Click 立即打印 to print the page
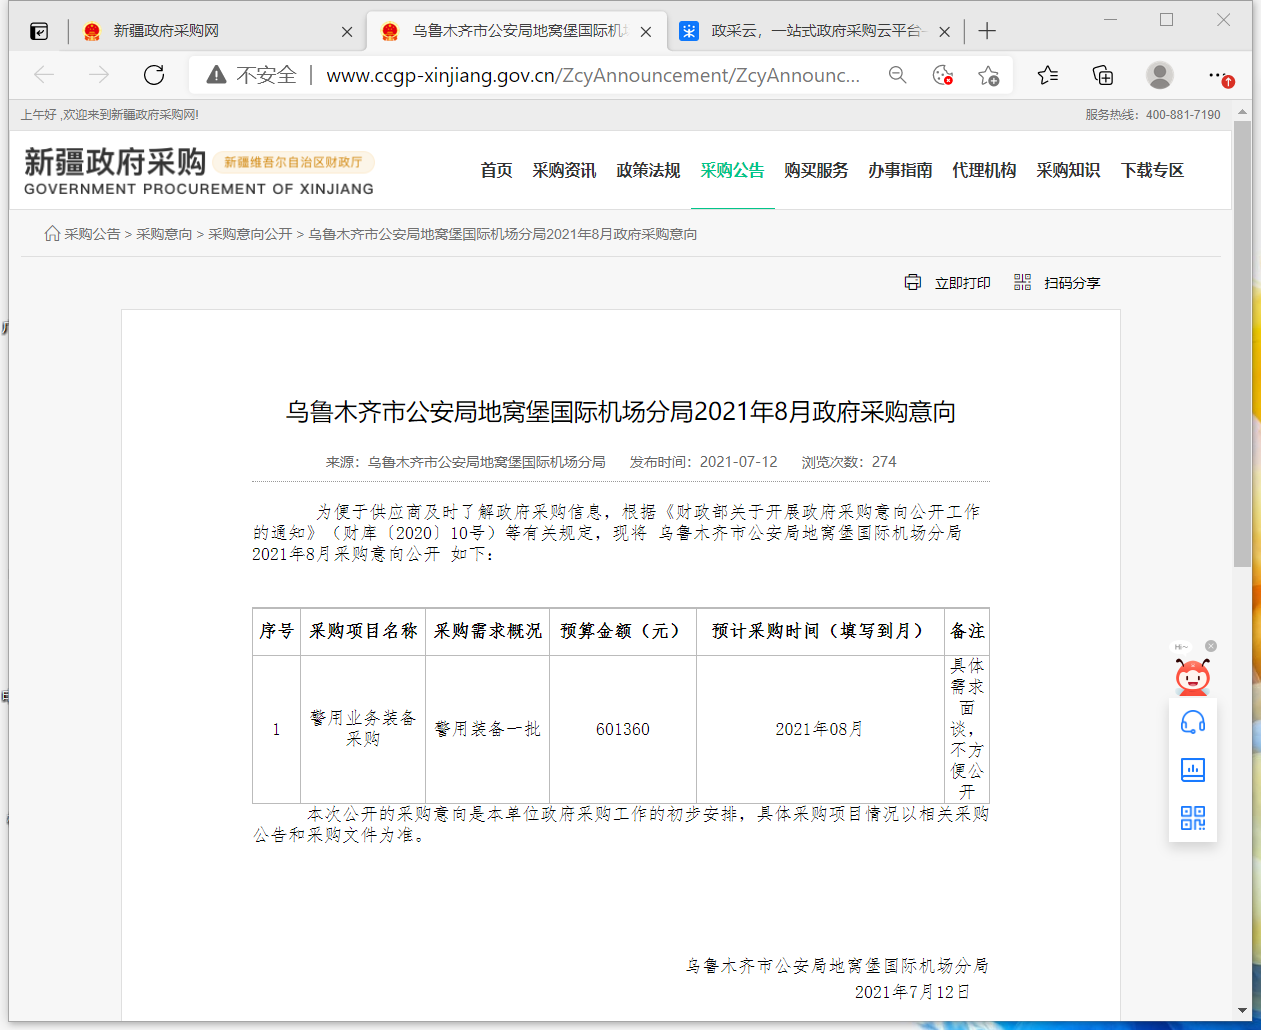 948,283
